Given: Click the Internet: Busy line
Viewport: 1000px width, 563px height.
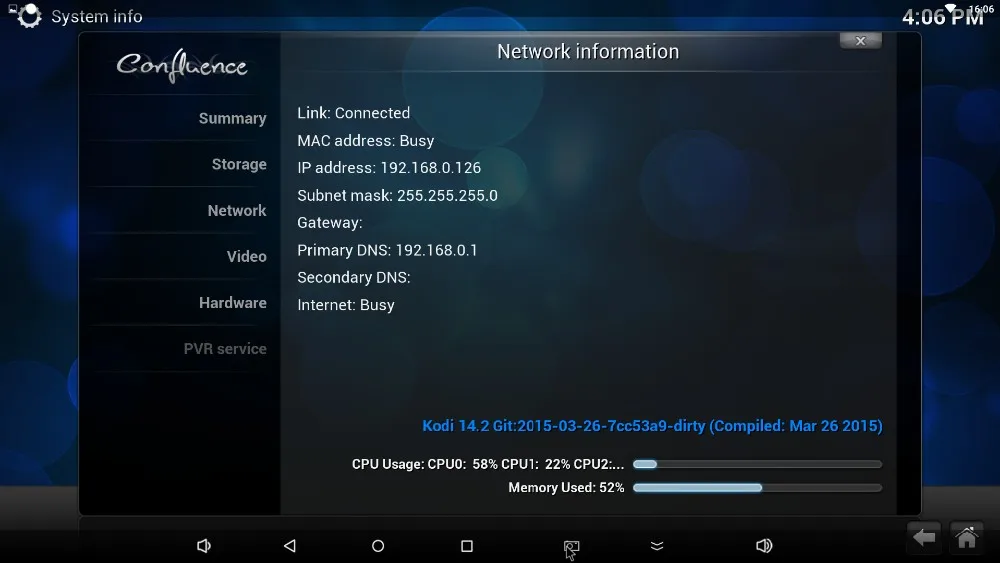Looking at the screenshot, I should 346,305.
